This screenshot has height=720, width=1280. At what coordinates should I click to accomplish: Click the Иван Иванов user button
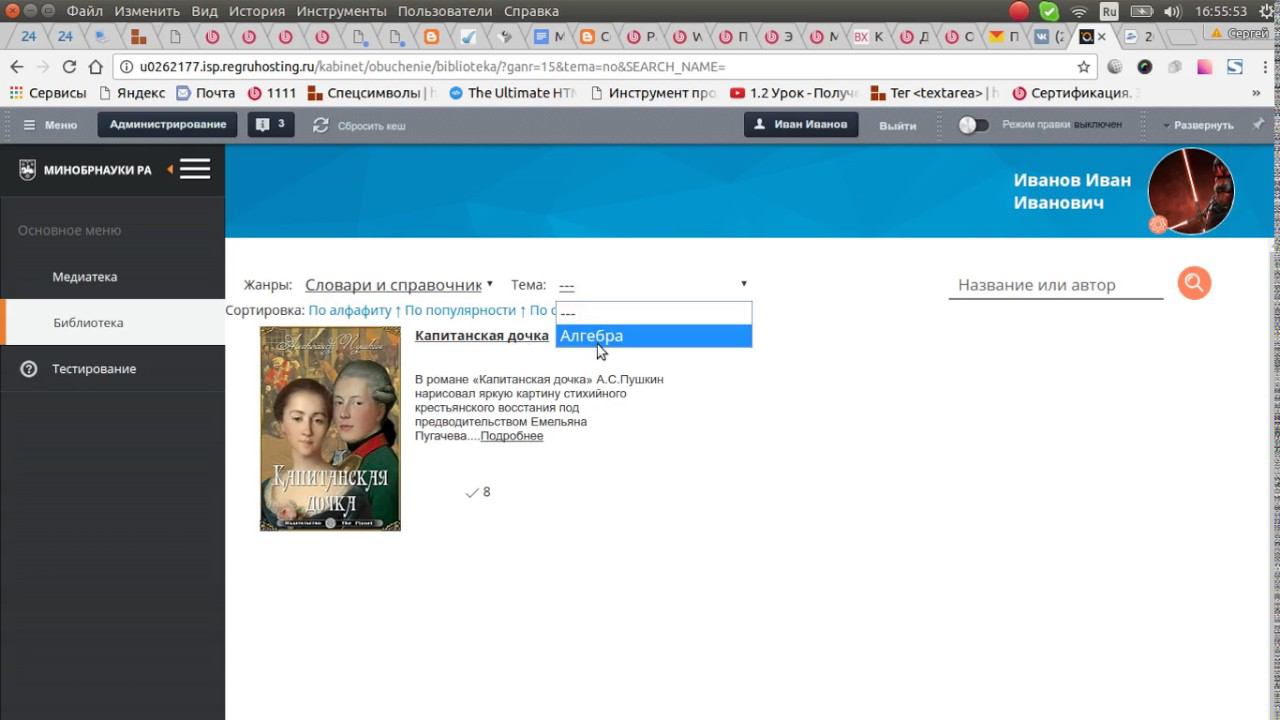pos(801,125)
